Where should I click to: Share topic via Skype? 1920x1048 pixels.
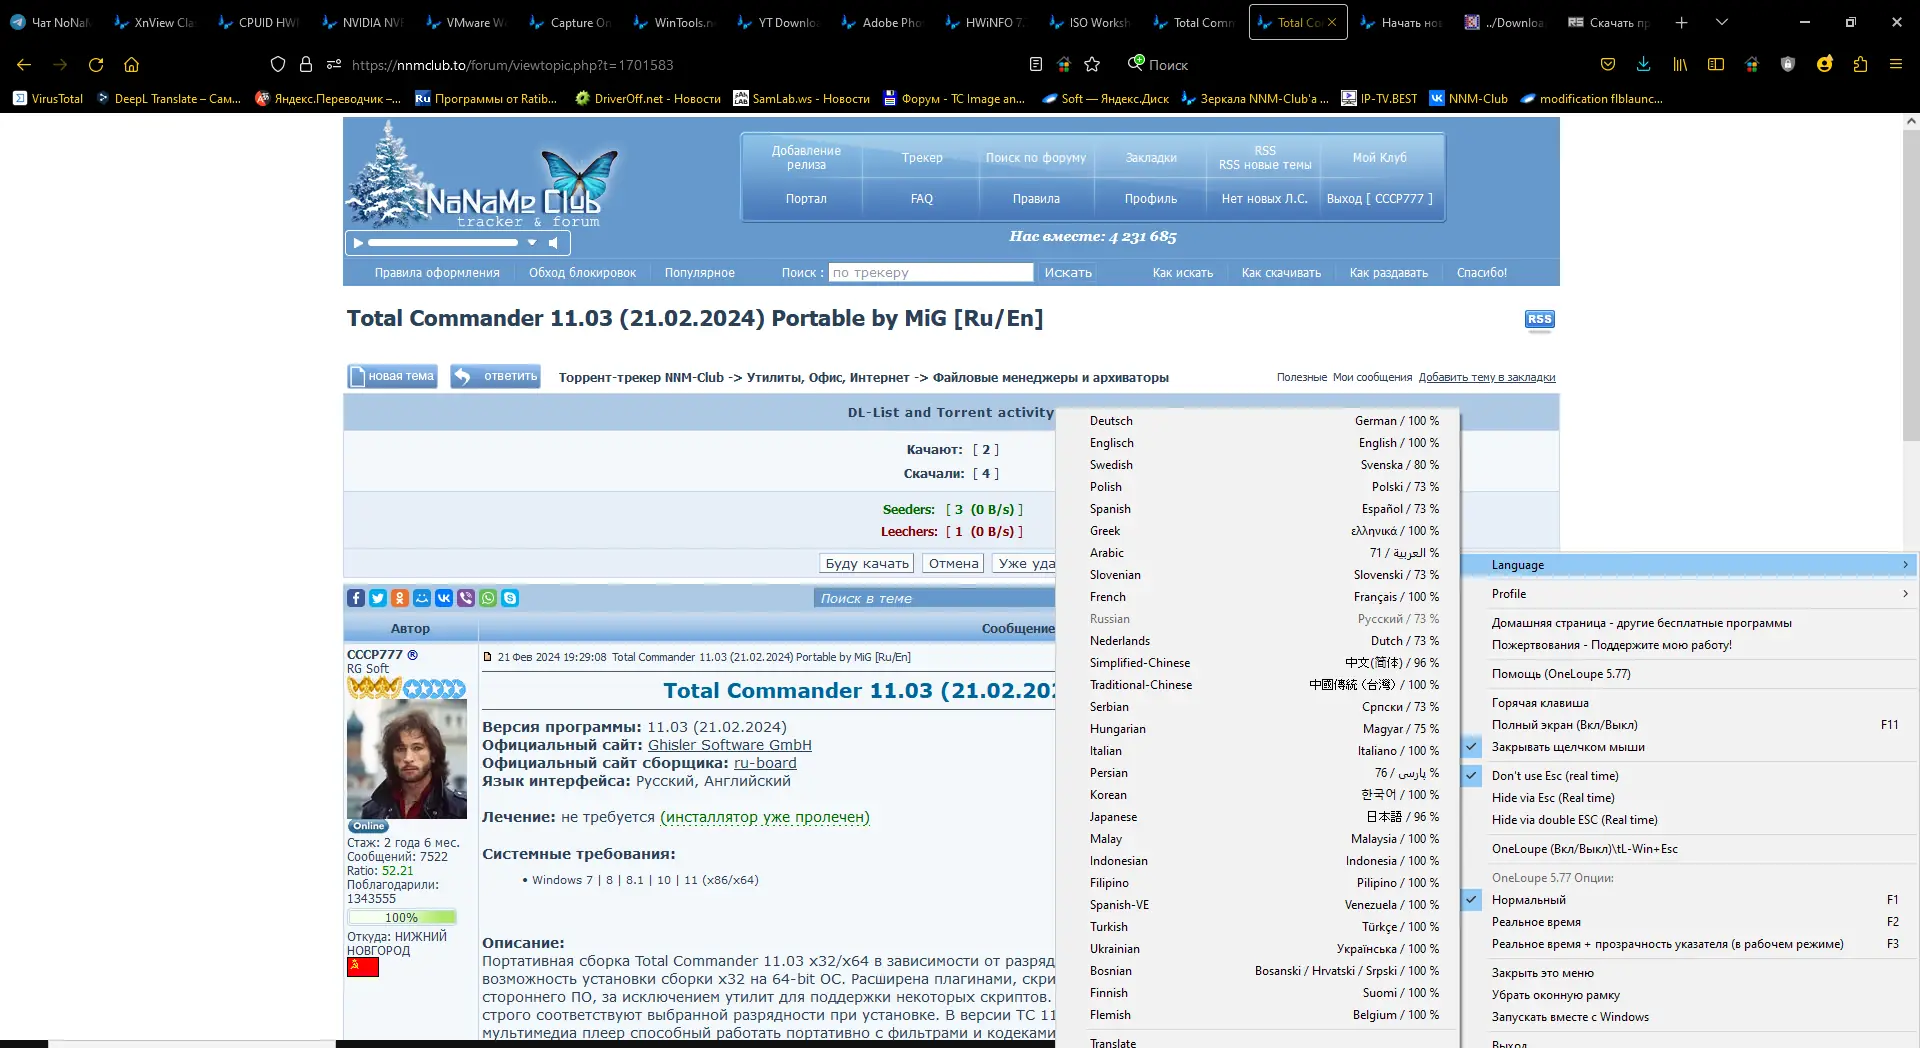(510, 598)
